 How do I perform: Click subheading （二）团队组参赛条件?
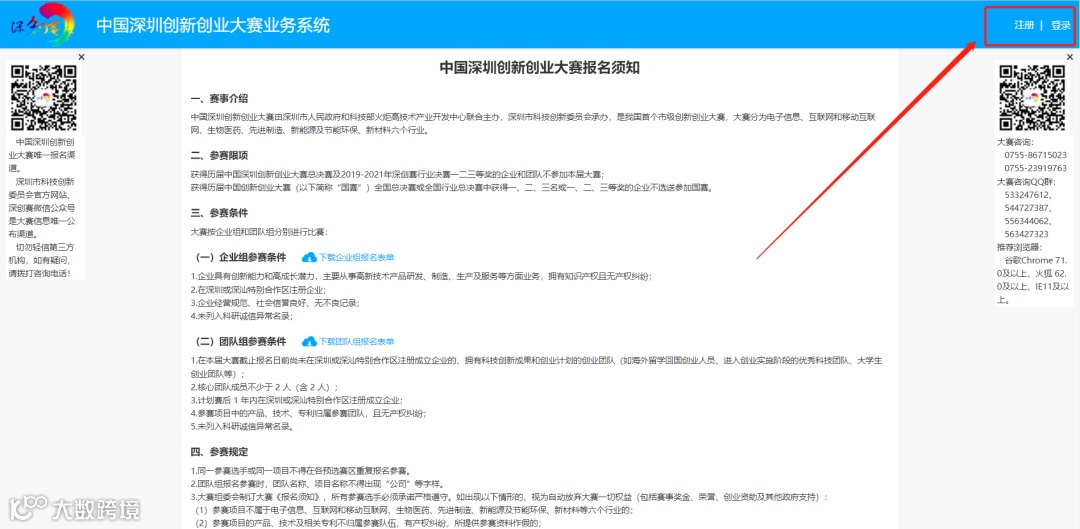point(241,342)
